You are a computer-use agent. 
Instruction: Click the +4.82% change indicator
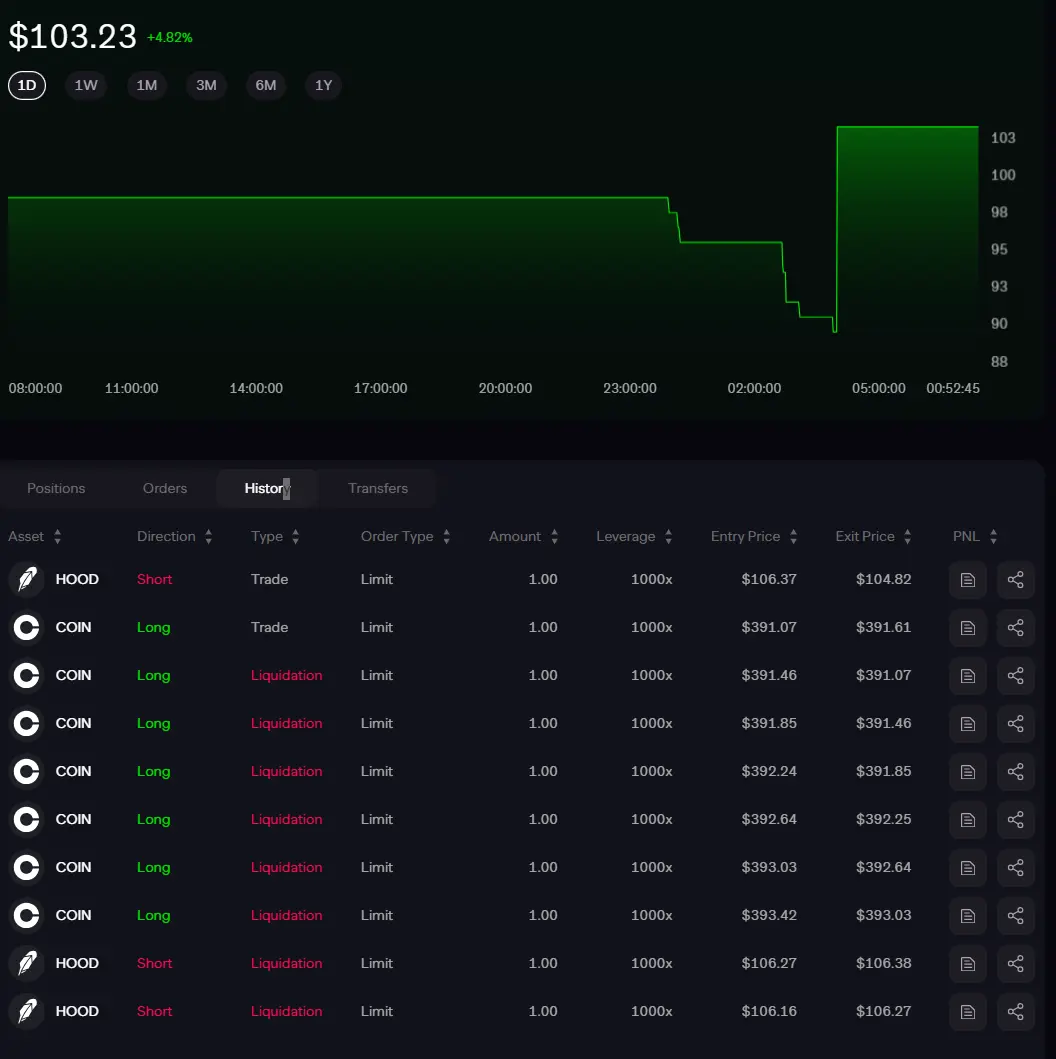coord(169,38)
